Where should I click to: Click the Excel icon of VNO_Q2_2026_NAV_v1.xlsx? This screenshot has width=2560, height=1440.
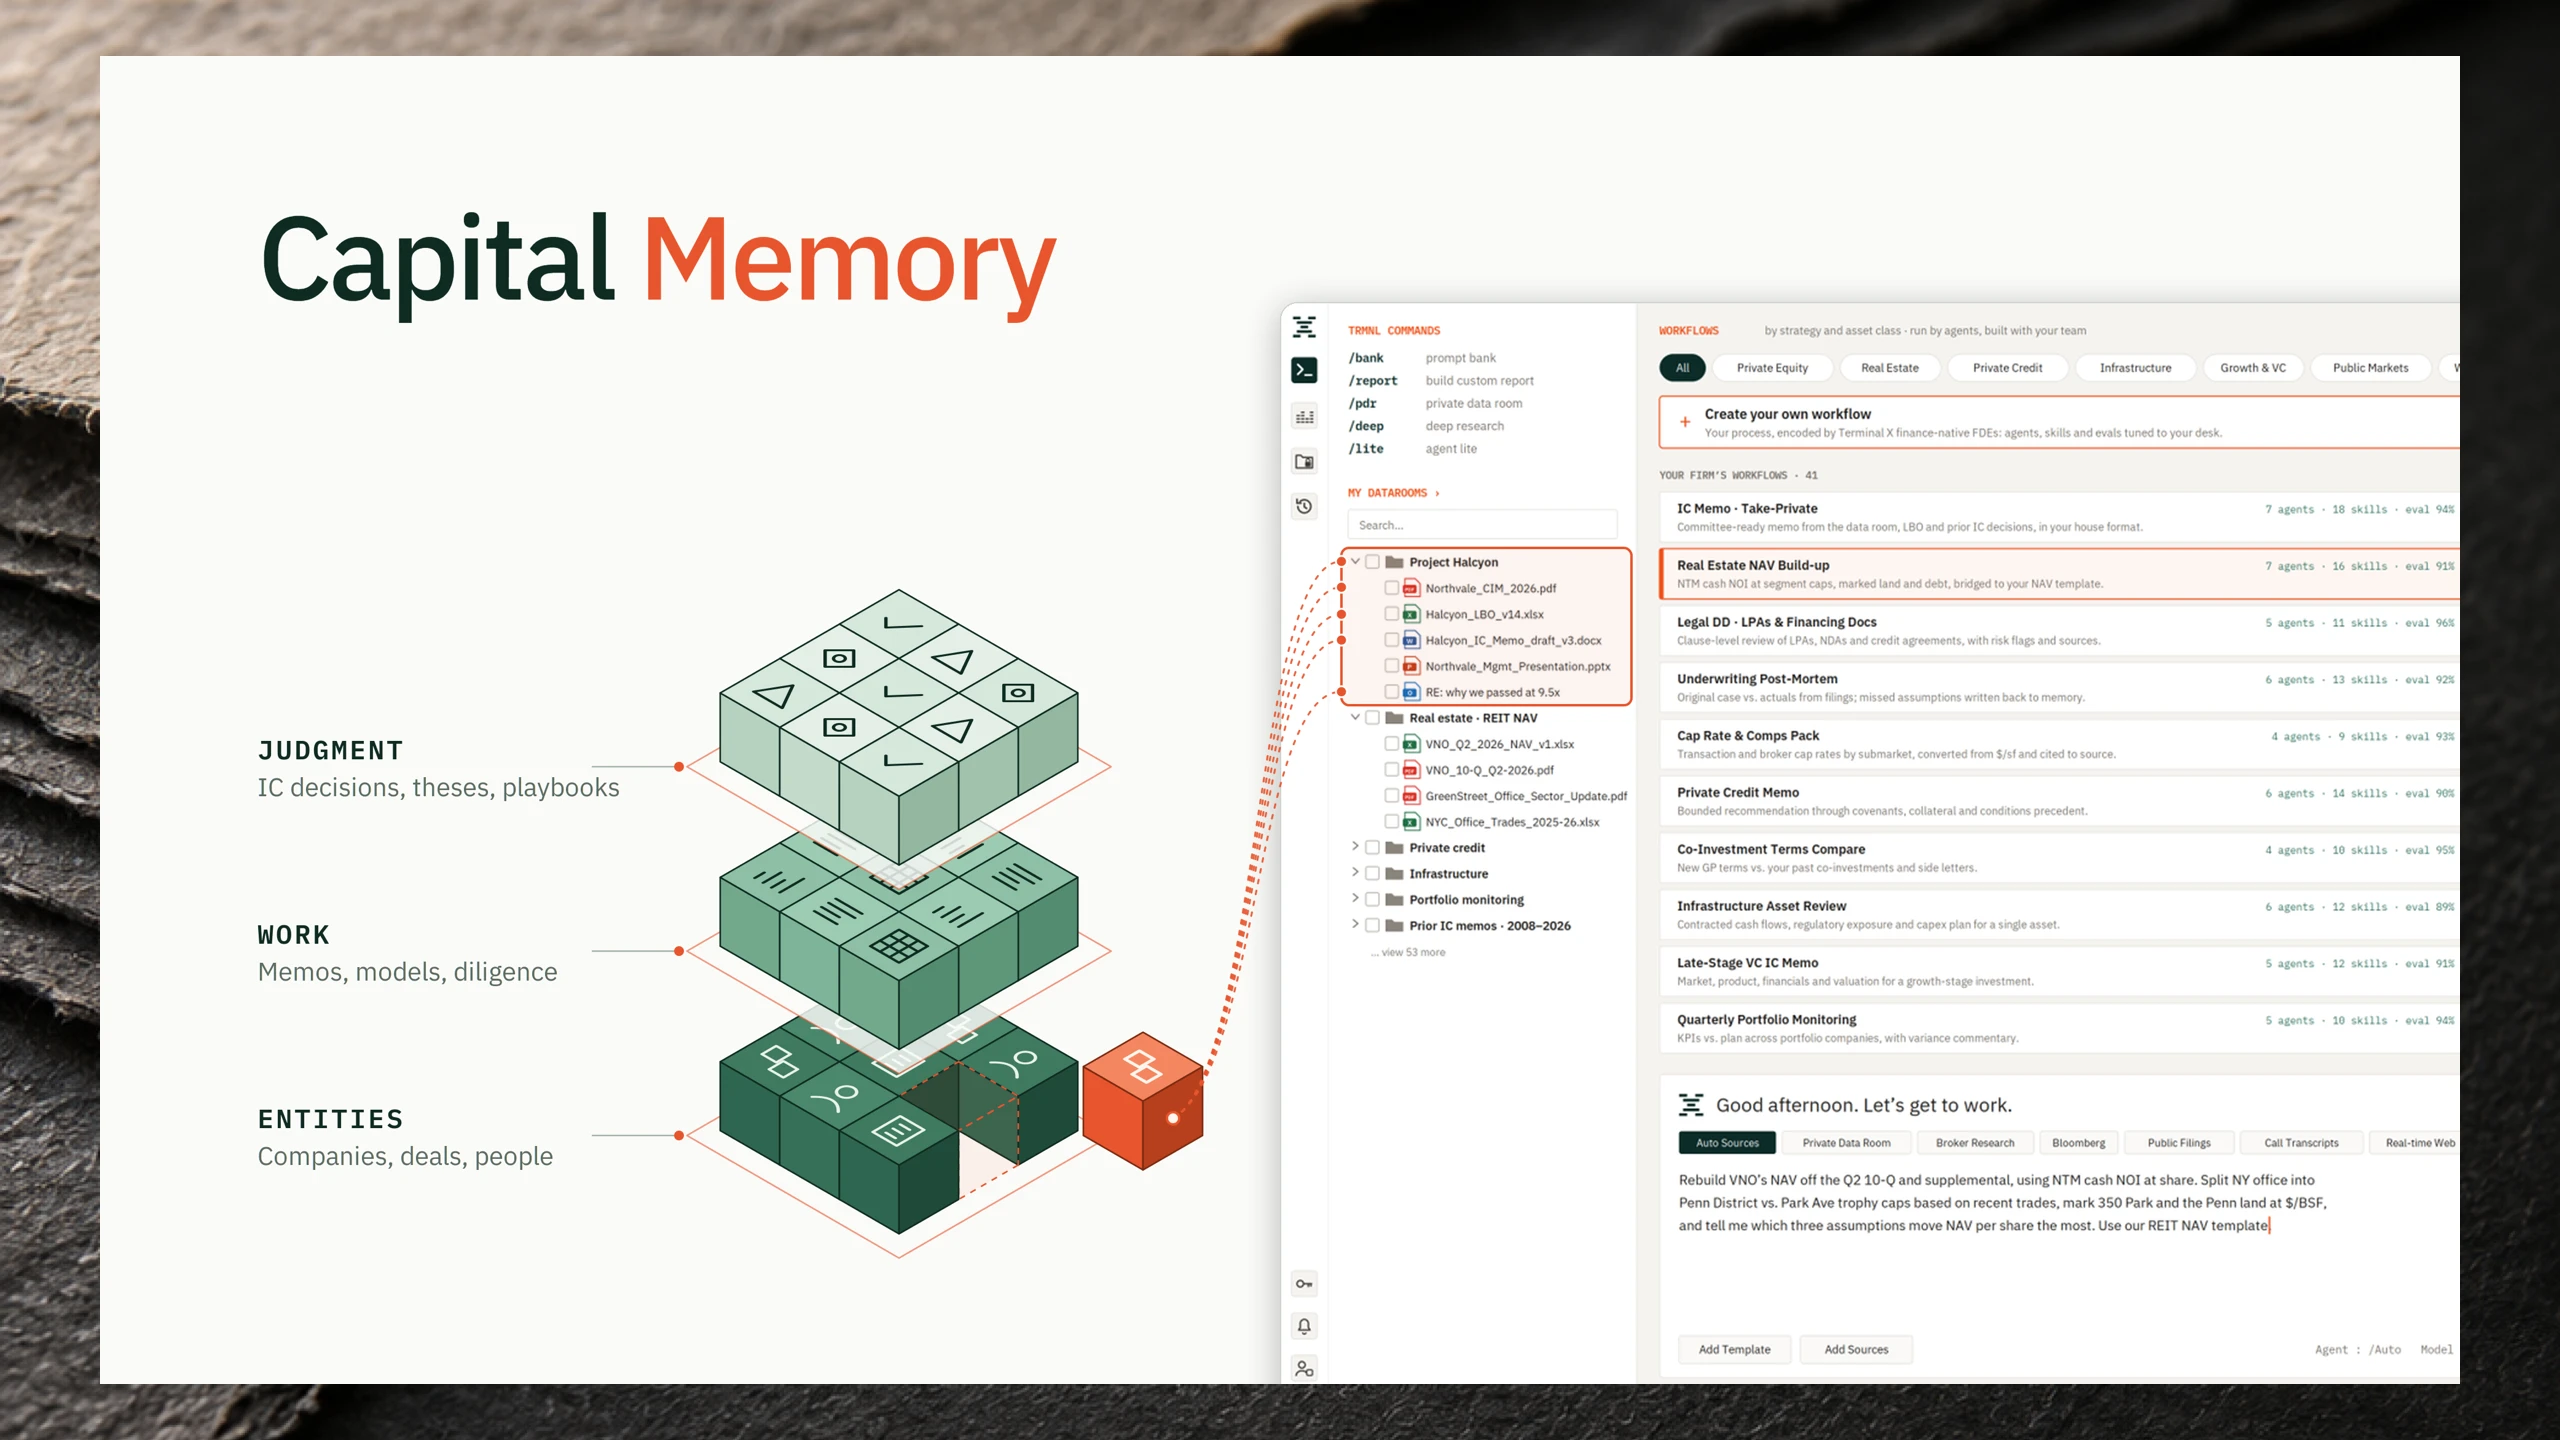[1411, 744]
